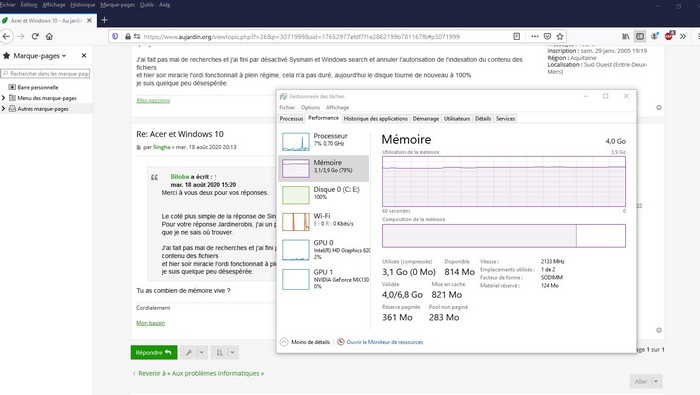Bookmark this page with the star icon

click(x=560, y=37)
